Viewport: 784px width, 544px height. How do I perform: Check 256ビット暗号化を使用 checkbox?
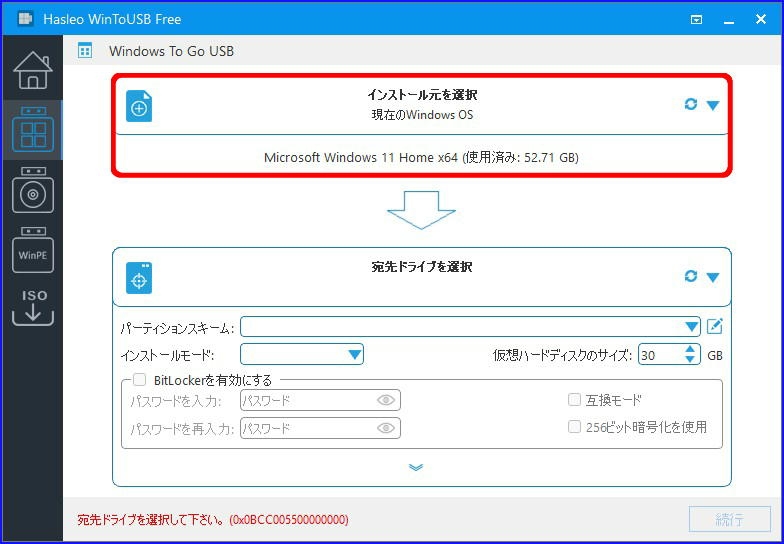point(574,426)
